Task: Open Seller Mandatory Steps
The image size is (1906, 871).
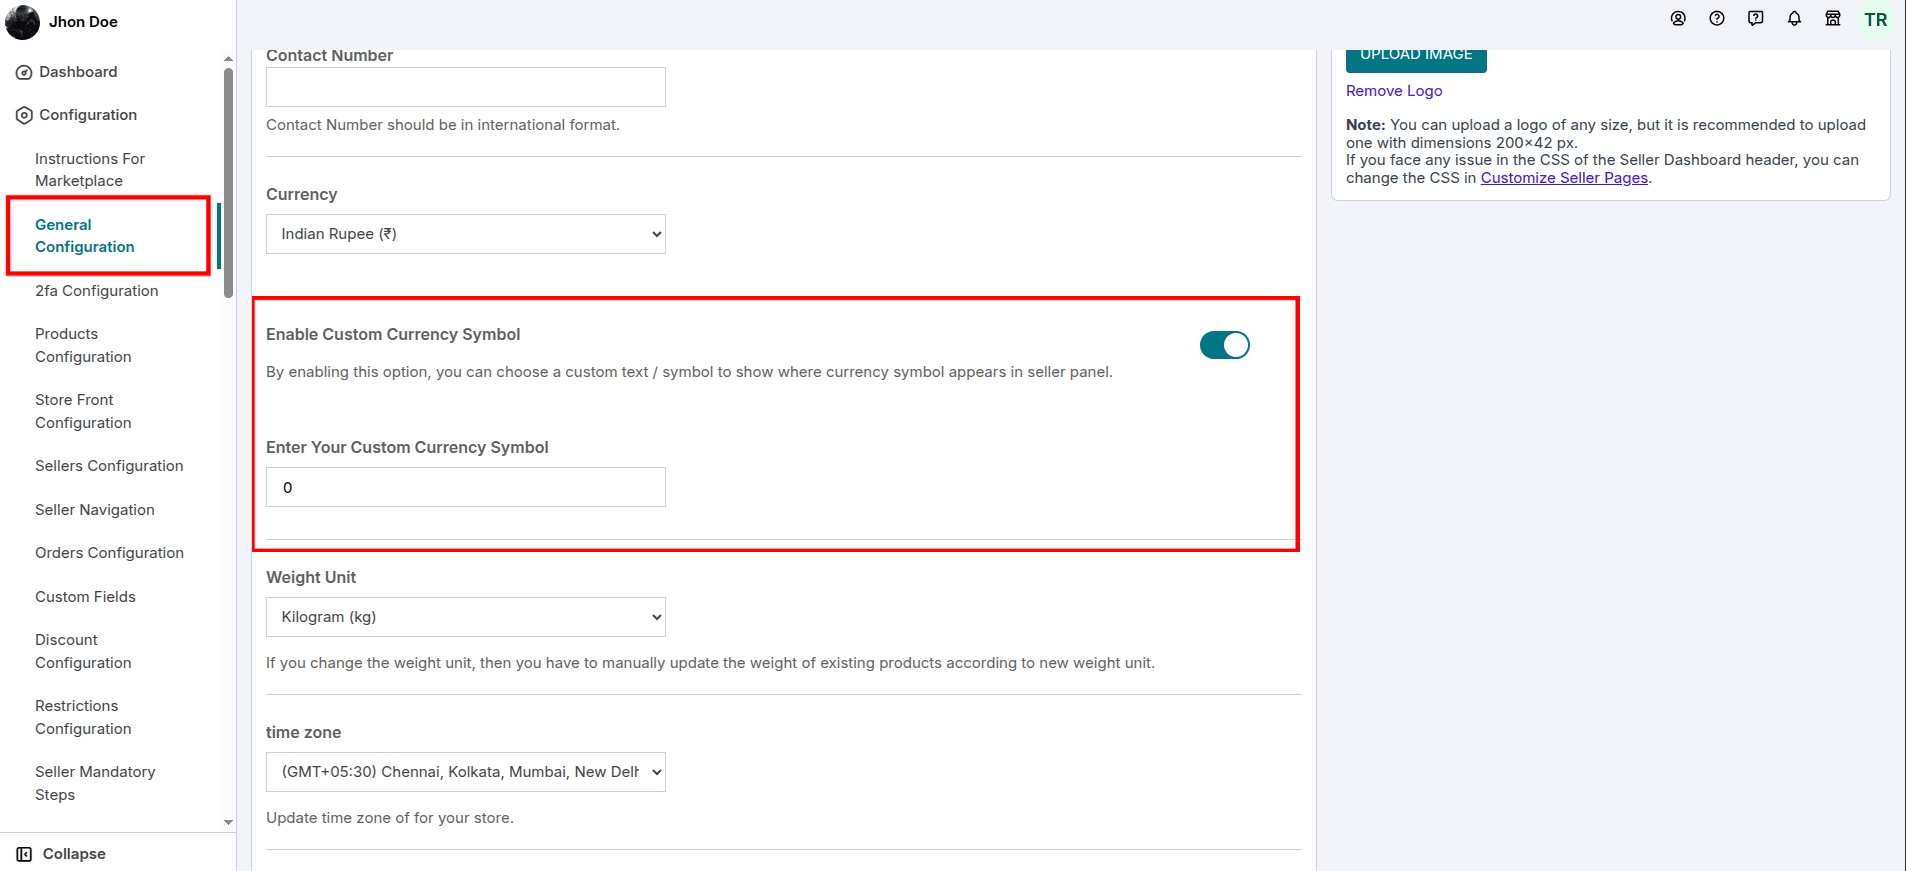Action: [95, 783]
